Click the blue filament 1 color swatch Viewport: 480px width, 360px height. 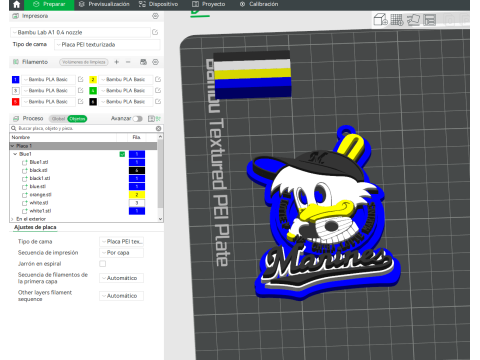(16, 79)
